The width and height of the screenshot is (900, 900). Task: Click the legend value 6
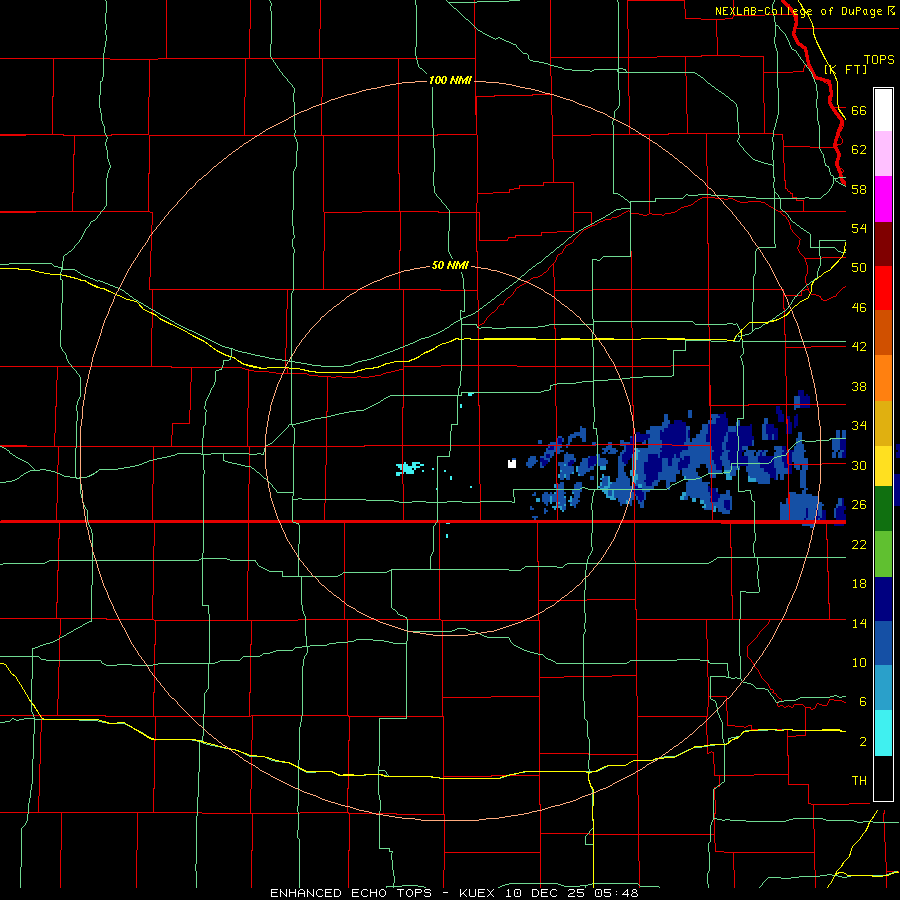point(863,701)
